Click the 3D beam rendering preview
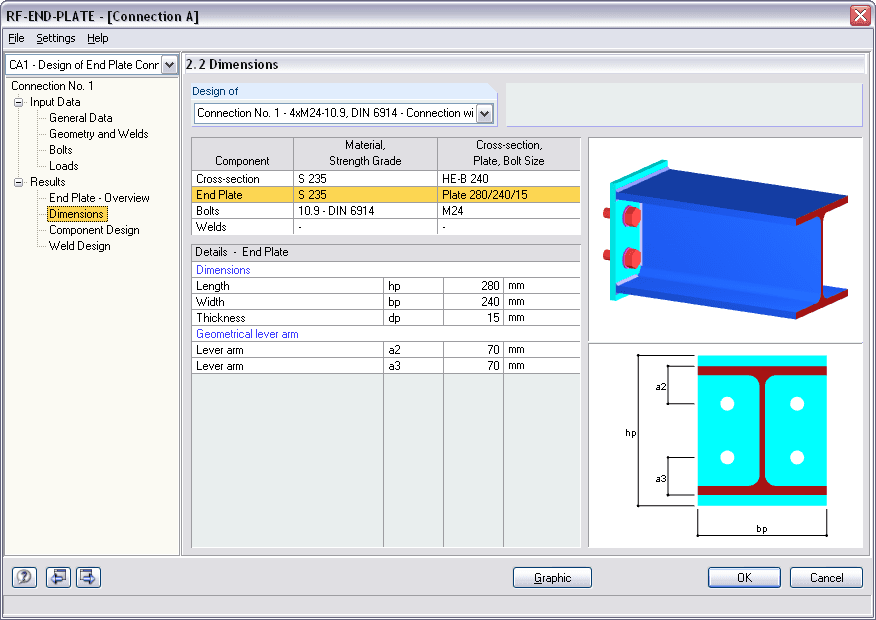This screenshot has height=620, width=876. click(x=725, y=240)
